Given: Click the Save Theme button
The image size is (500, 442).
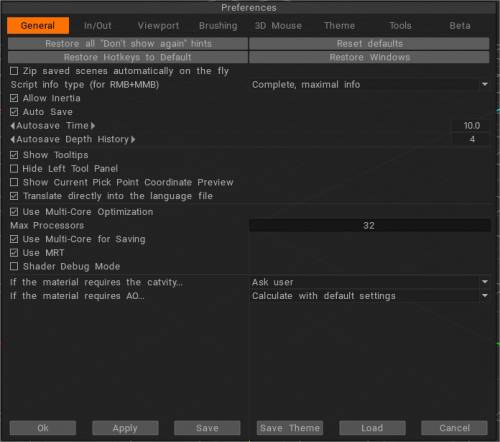Looking at the screenshot, I should [x=290, y=428].
